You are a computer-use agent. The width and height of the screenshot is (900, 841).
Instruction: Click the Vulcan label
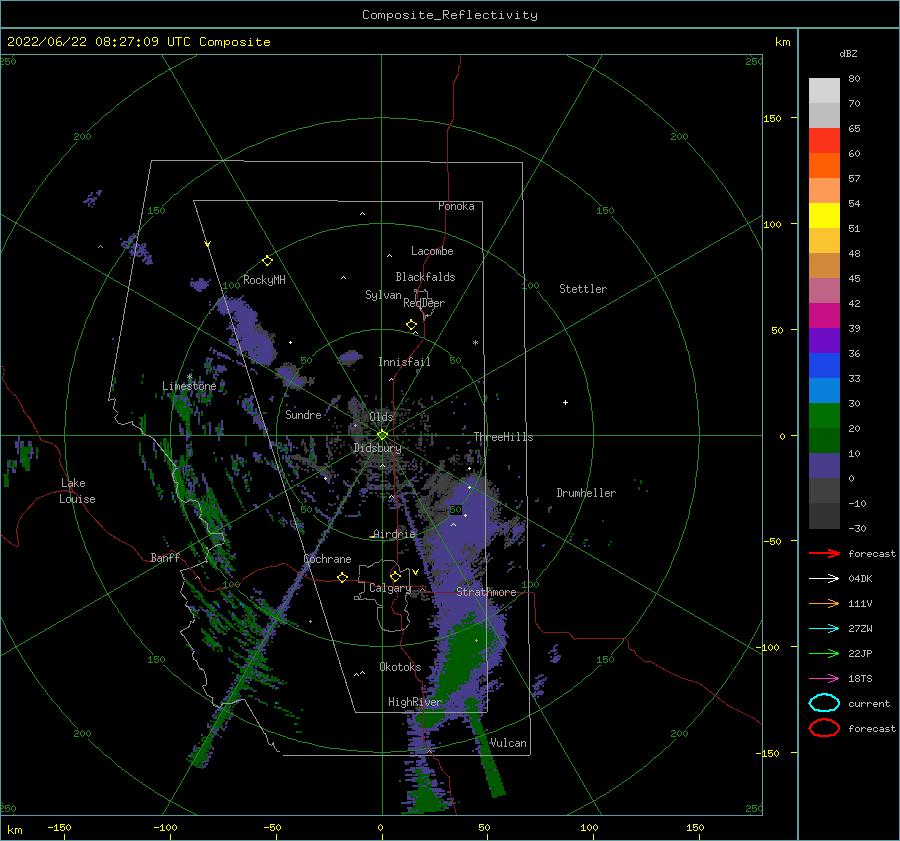(x=508, y=743)
